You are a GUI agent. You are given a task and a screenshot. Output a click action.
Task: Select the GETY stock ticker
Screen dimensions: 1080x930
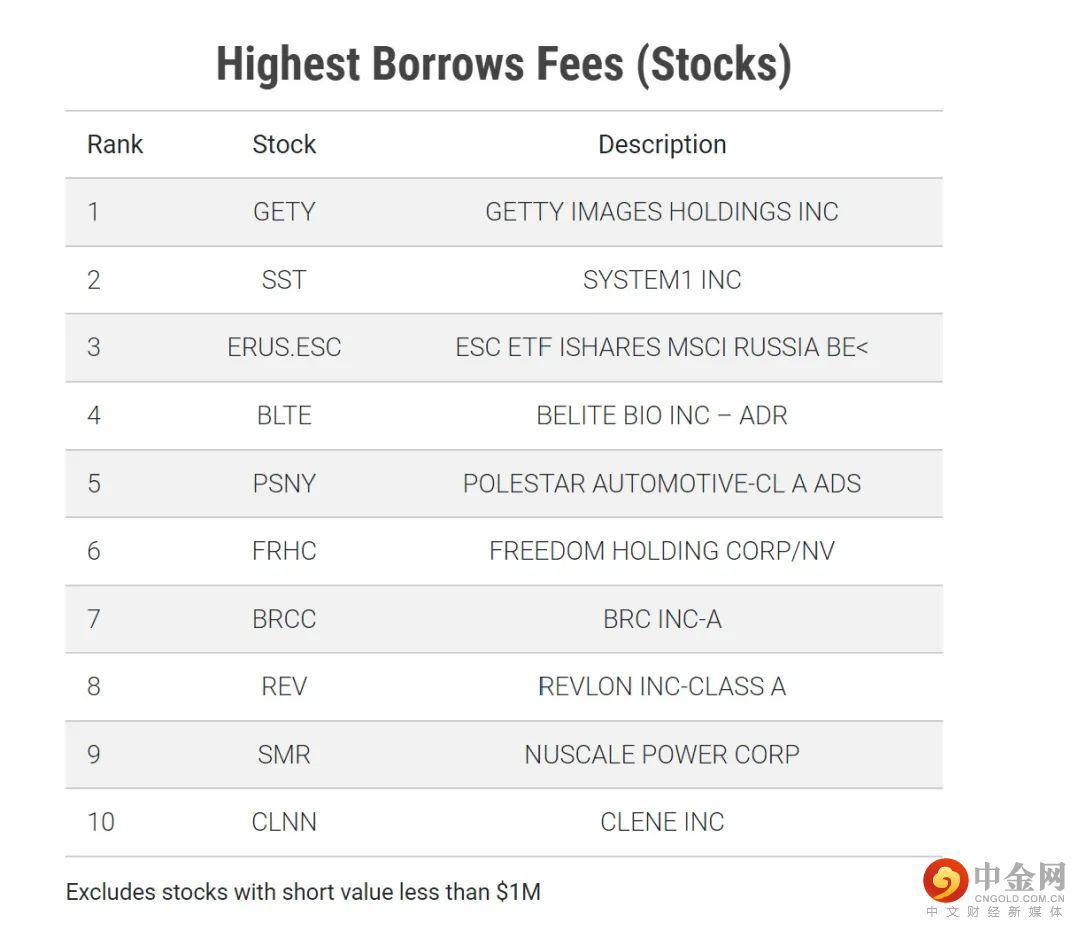pos(284,212)
